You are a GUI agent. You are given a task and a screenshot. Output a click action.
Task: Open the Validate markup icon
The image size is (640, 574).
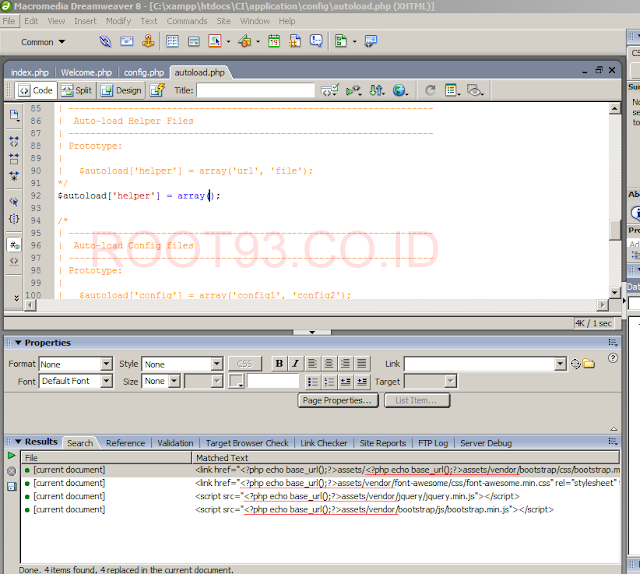[x=353, y=90]
